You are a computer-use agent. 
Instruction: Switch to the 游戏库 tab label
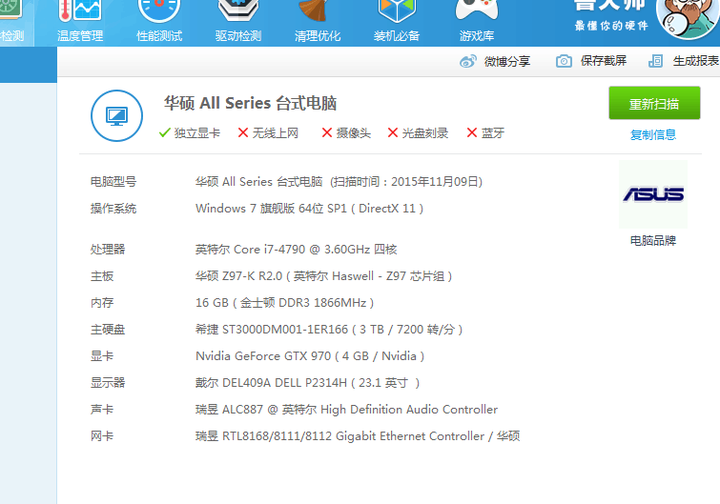pyautogui.click(x=477, y=36)
